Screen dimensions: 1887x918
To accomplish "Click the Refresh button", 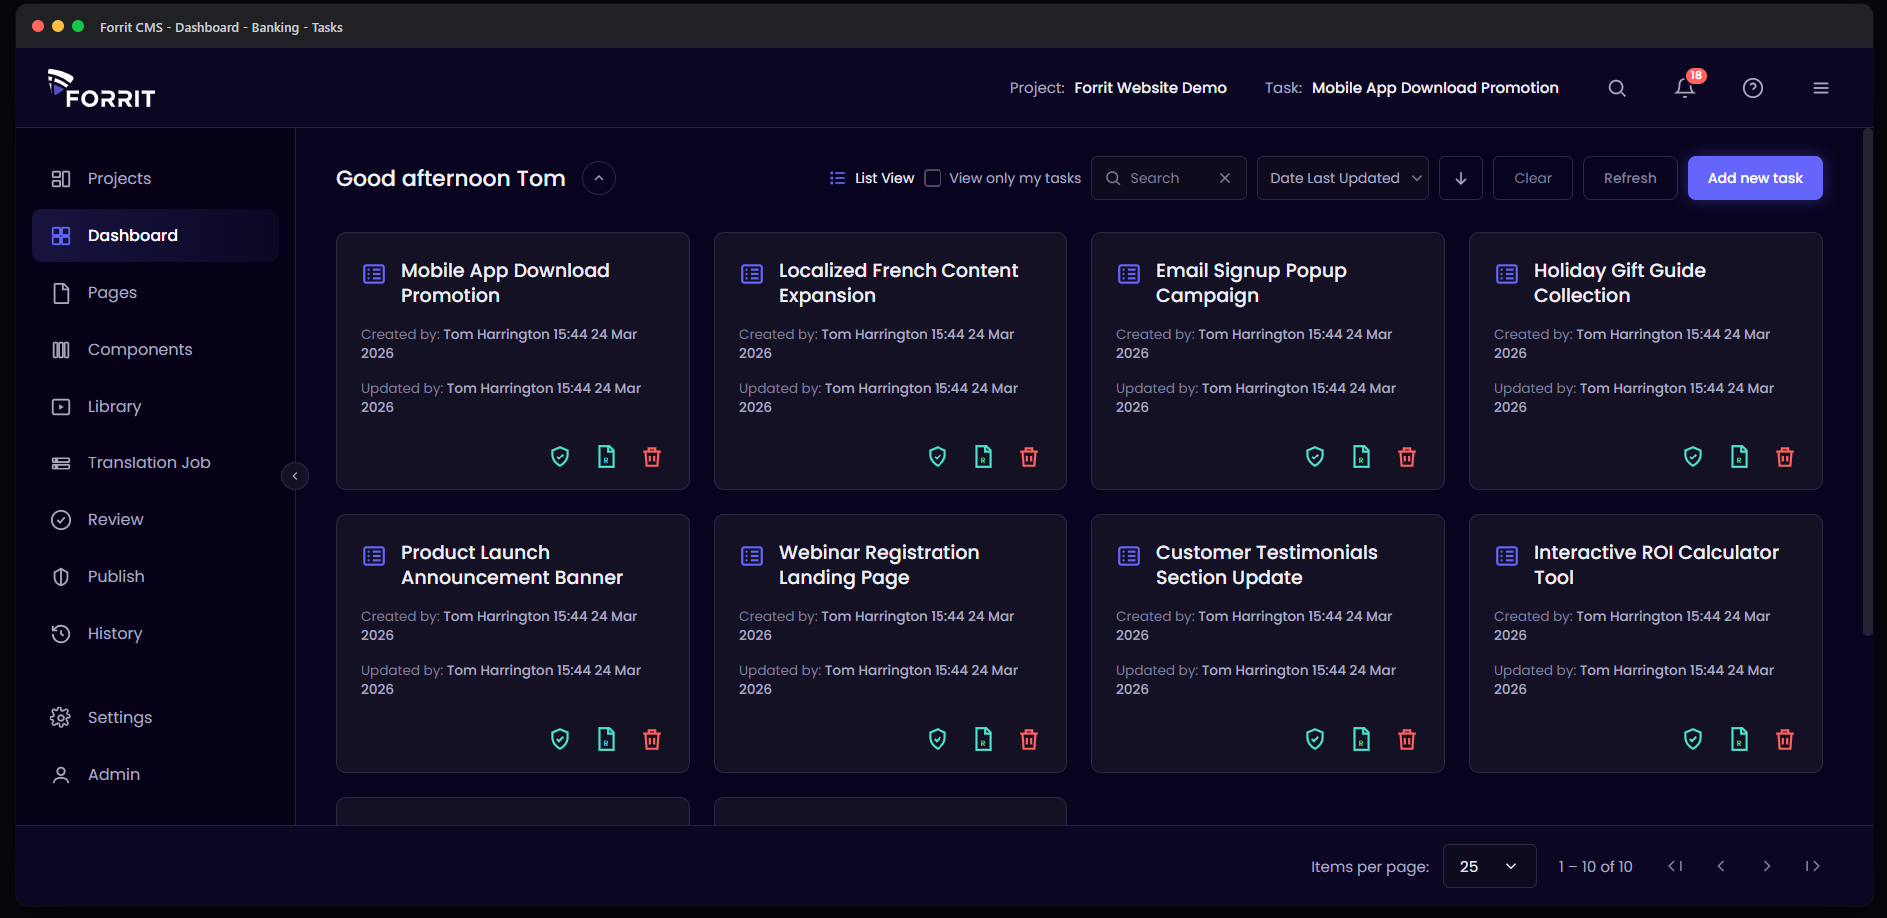I will [1630, 178].
